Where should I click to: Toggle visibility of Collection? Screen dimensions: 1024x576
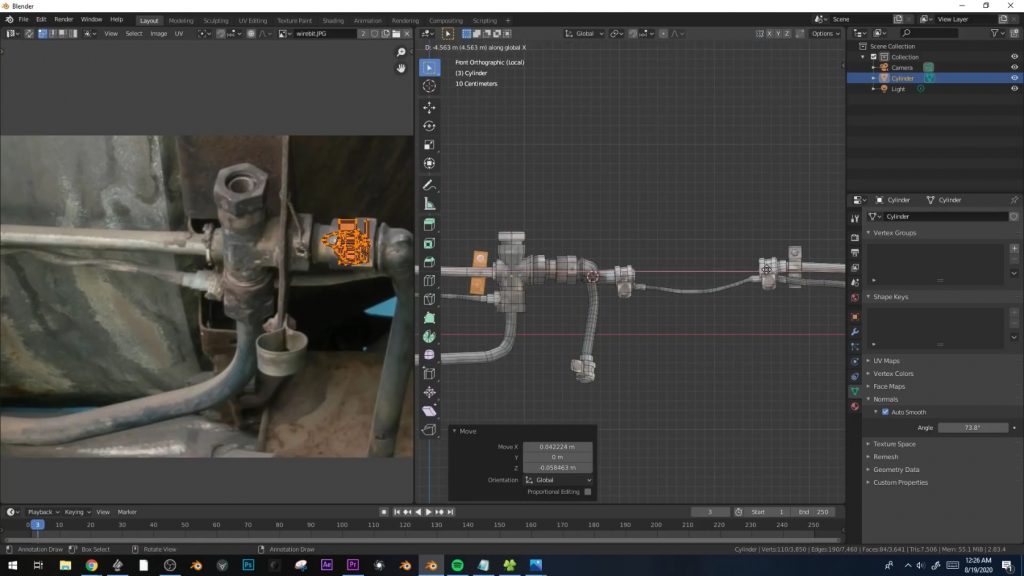click(1014, 57)
